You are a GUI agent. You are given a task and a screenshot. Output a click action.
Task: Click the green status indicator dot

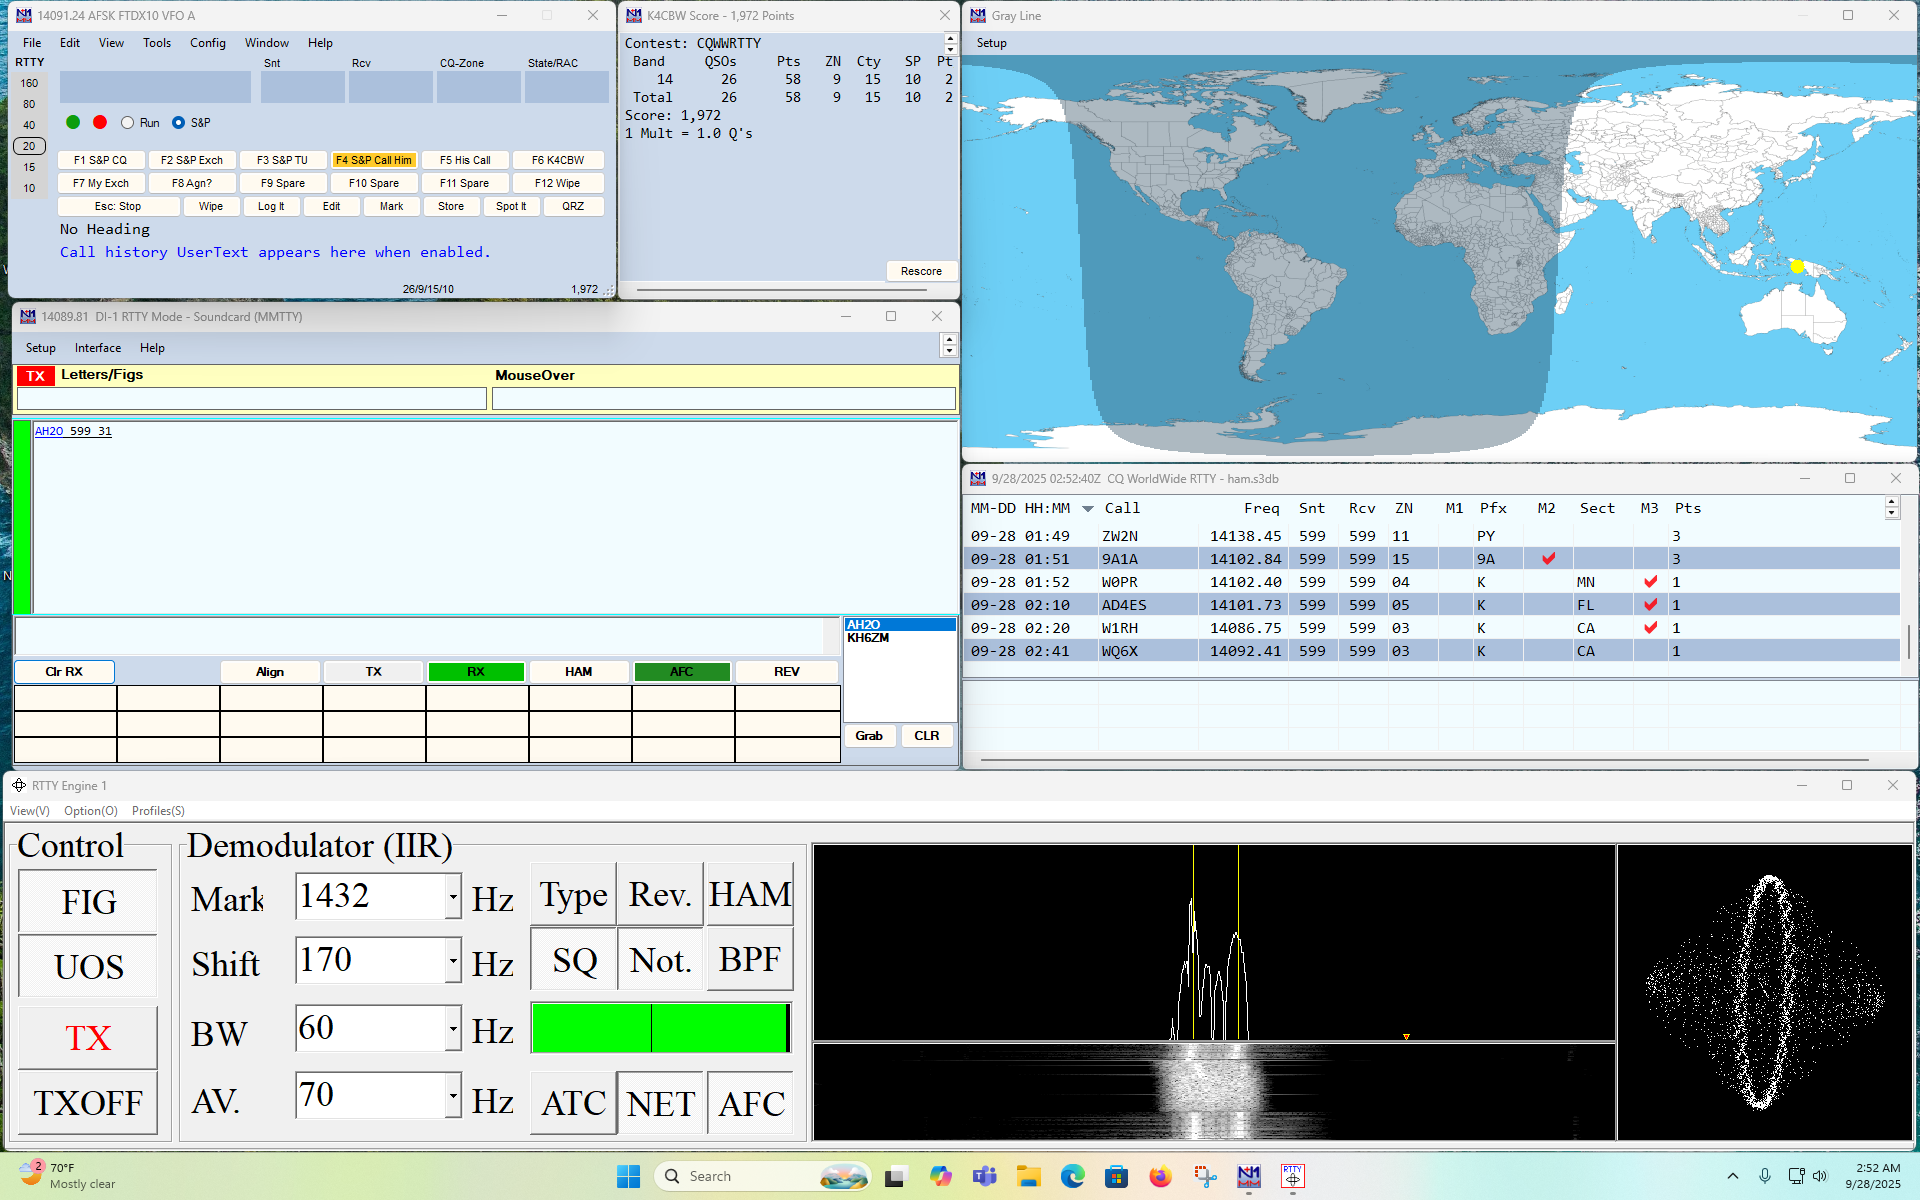(73, 122)
